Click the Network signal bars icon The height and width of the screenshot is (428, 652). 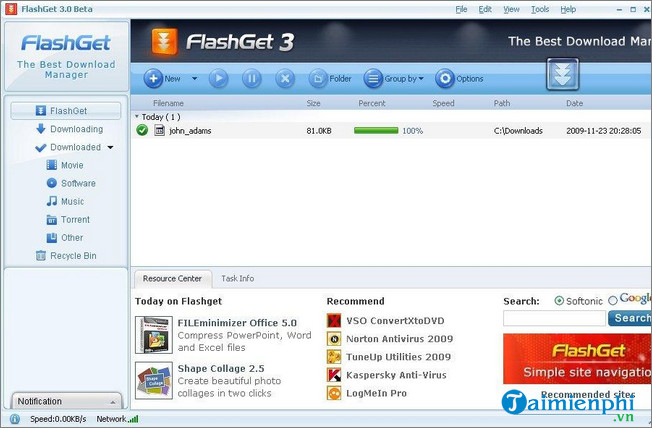(x=133, y=419)
